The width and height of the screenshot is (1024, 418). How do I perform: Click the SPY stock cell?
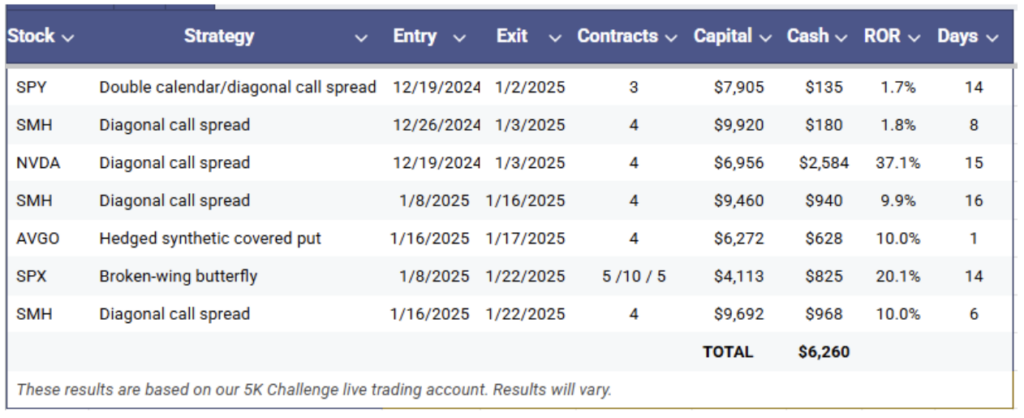click(31, 87)
